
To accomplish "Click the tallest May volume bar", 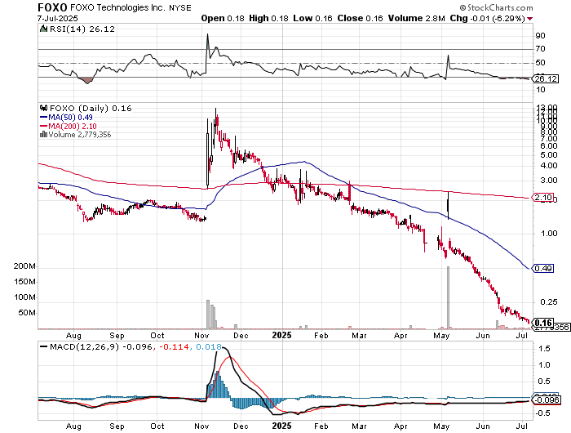I will 448,298.
